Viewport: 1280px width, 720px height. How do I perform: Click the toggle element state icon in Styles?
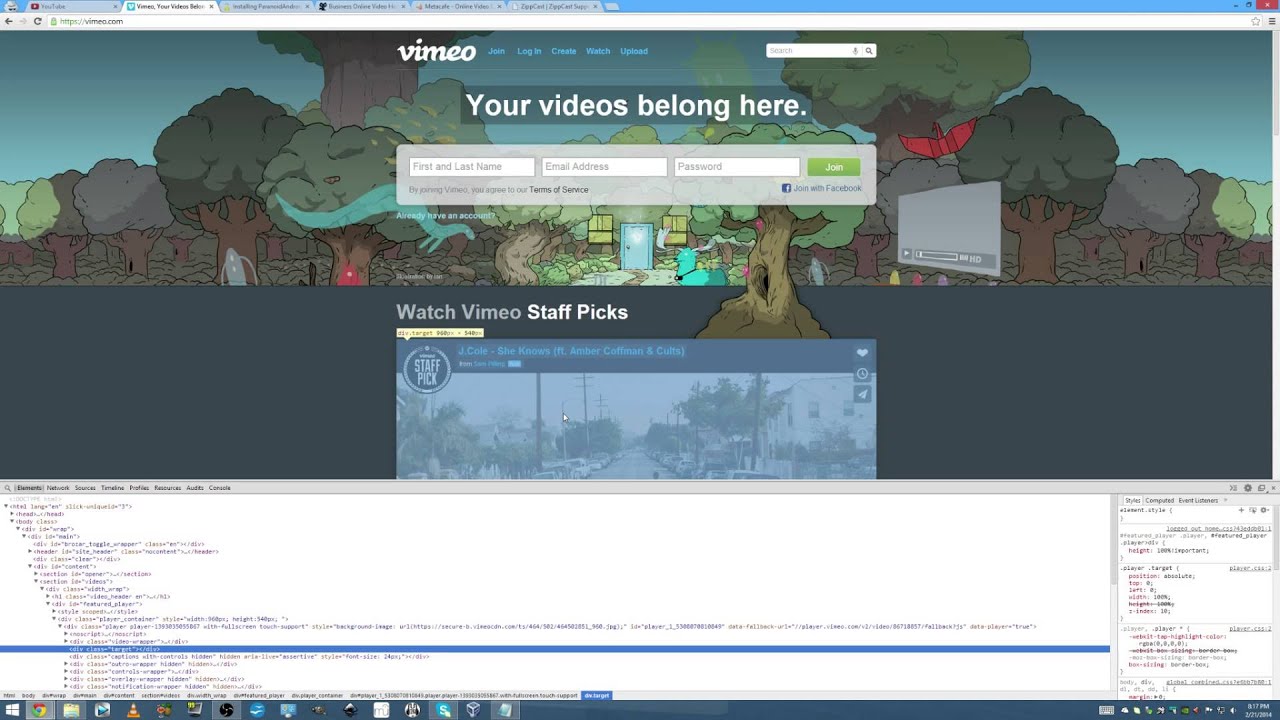coord(1252,510)
